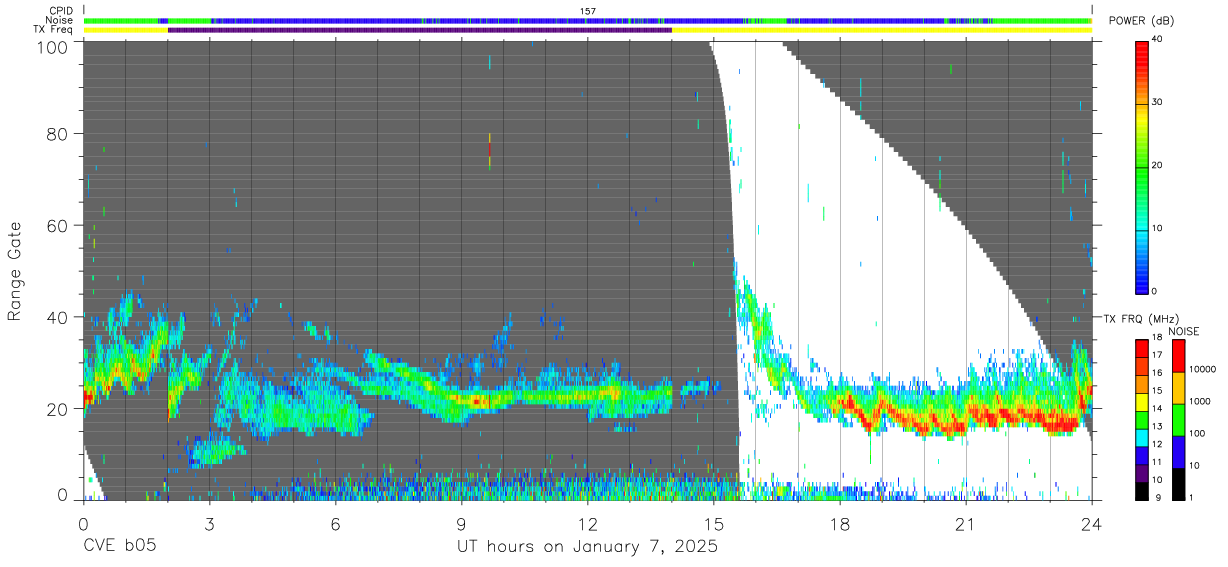
Task: Click the 100 tick on Range Gate axis
Action: coord(55,46)
